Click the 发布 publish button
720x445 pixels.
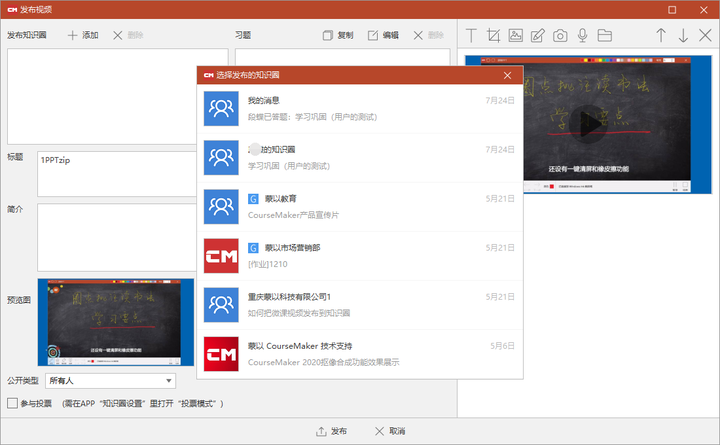pyautogui.click(x=332, y=431)
